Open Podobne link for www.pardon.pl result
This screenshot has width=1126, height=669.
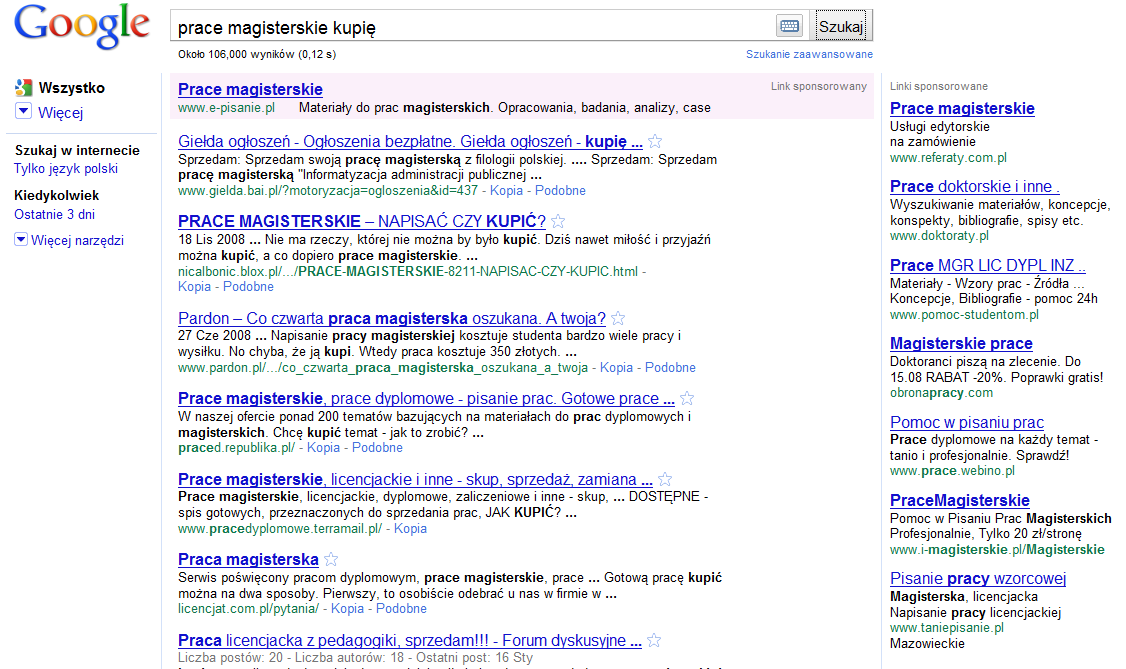[670, 368]
